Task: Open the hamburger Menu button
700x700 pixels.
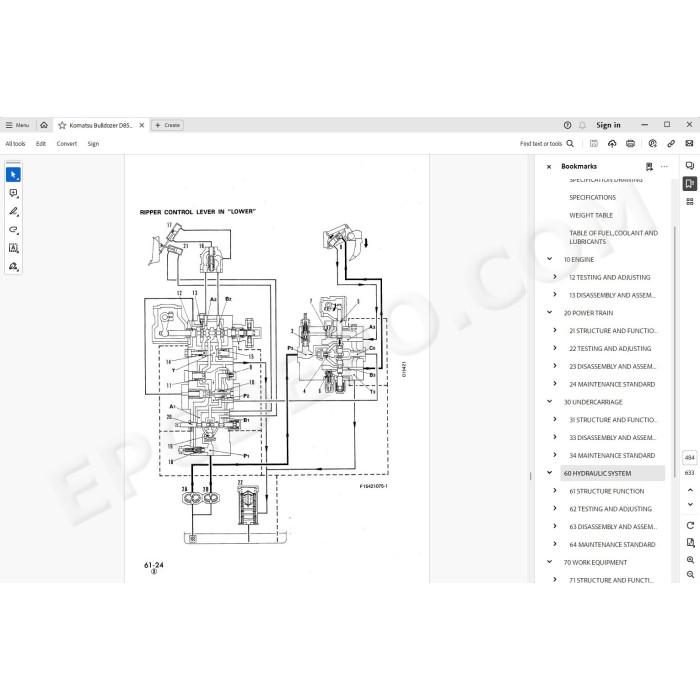Action: (17, 125)
